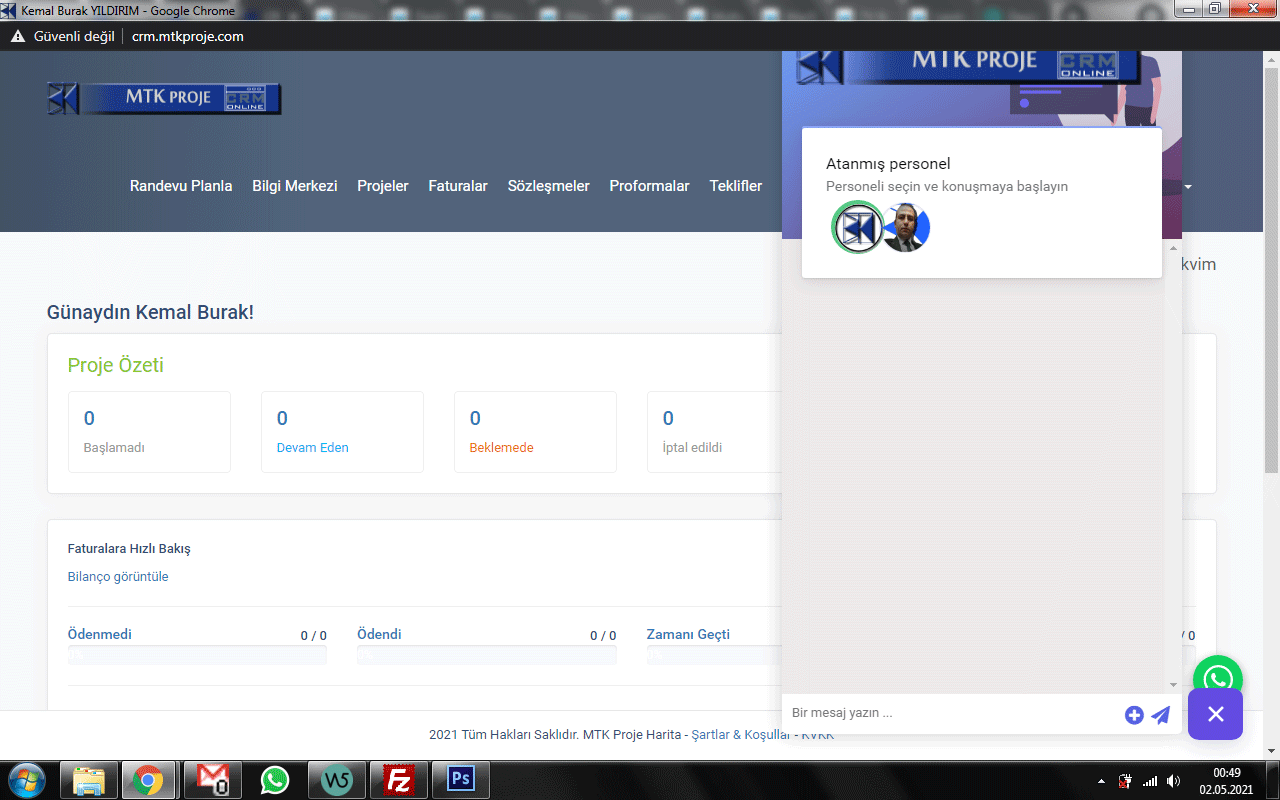Open the green WhatsApp floating button
Screen dimensions: 1280x800
(x=1218, y=678)
